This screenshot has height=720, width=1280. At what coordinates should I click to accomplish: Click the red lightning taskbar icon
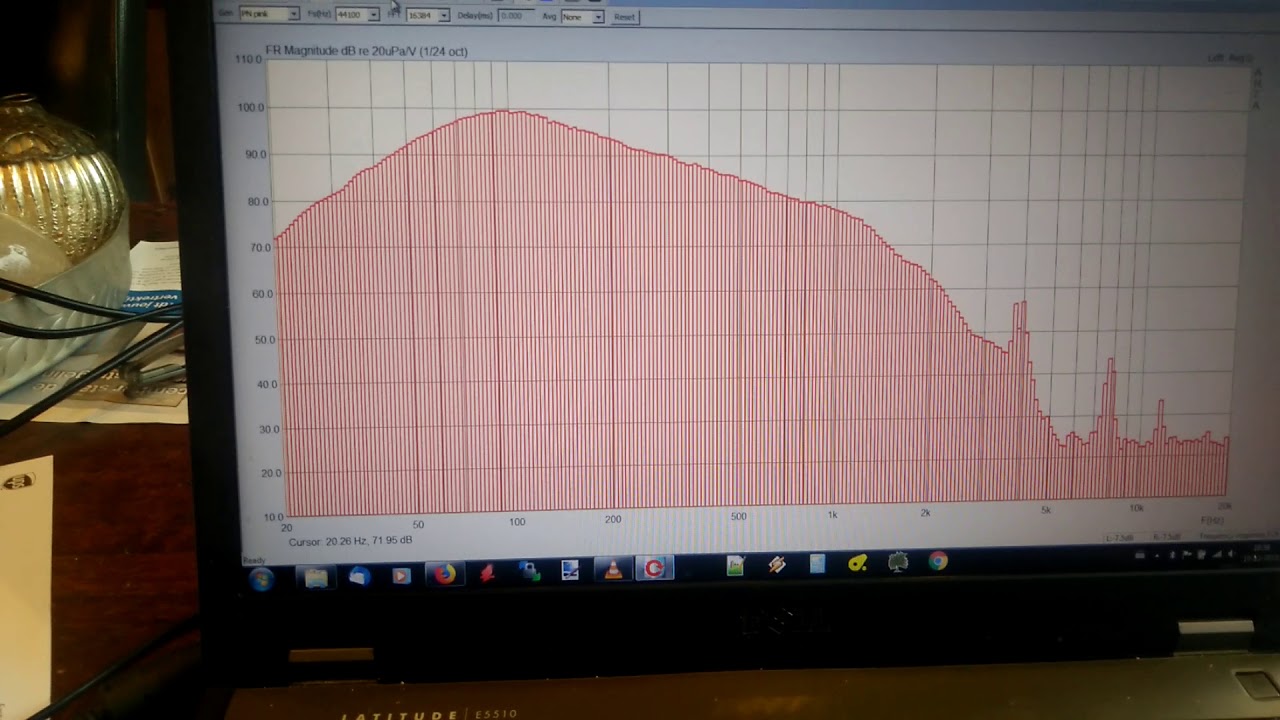click(487, 573)
